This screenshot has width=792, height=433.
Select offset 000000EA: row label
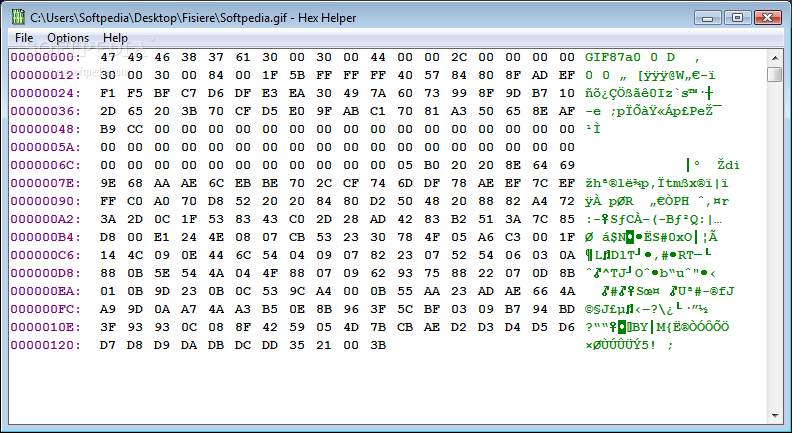click(45, 291)
